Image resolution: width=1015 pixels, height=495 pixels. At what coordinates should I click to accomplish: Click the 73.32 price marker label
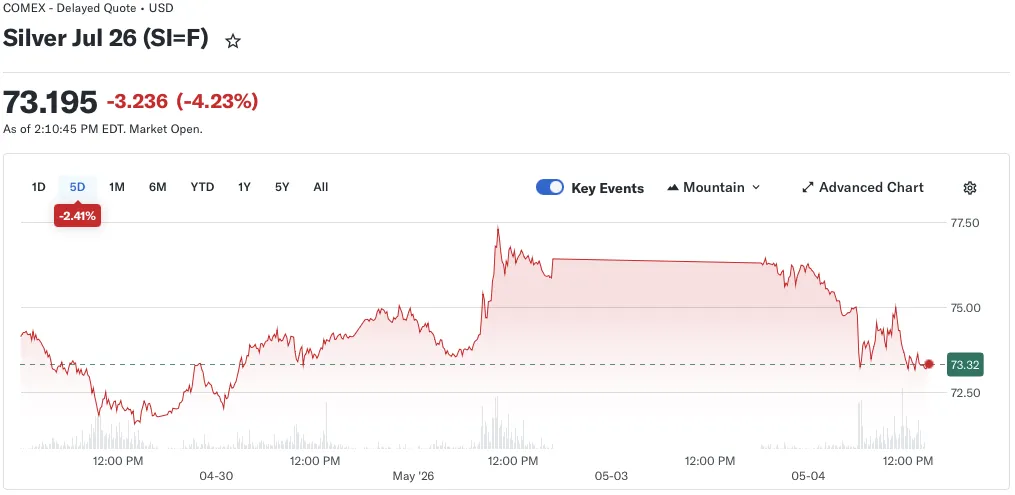[x=965, y=365]
